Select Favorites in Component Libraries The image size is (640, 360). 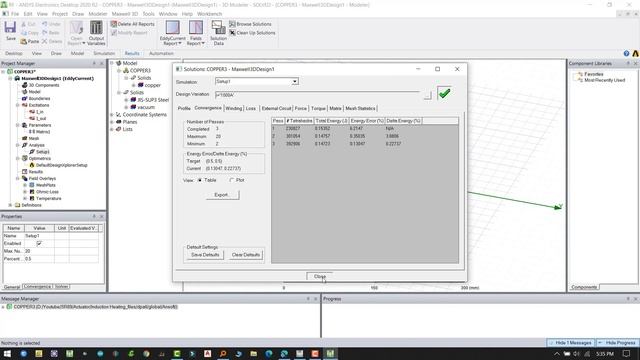(x=593, y=74)
